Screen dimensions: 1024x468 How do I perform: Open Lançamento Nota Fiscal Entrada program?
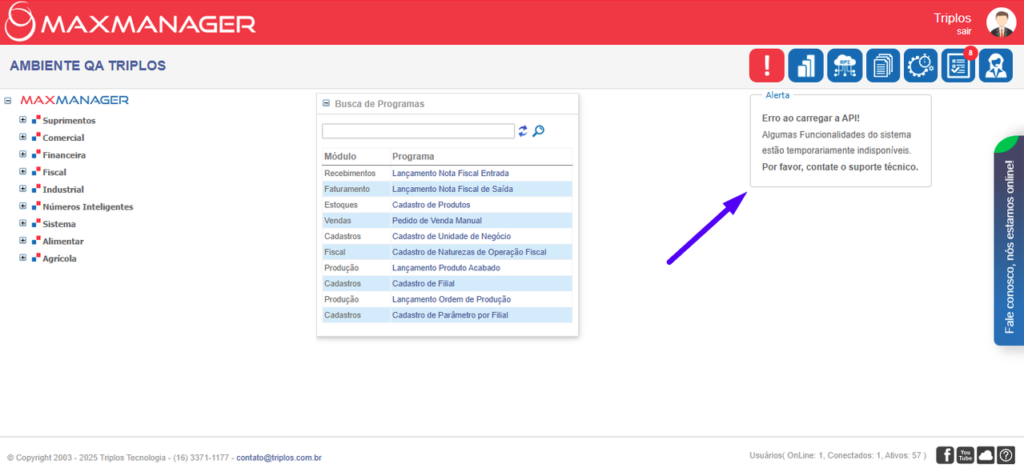[x=450, y=173]
